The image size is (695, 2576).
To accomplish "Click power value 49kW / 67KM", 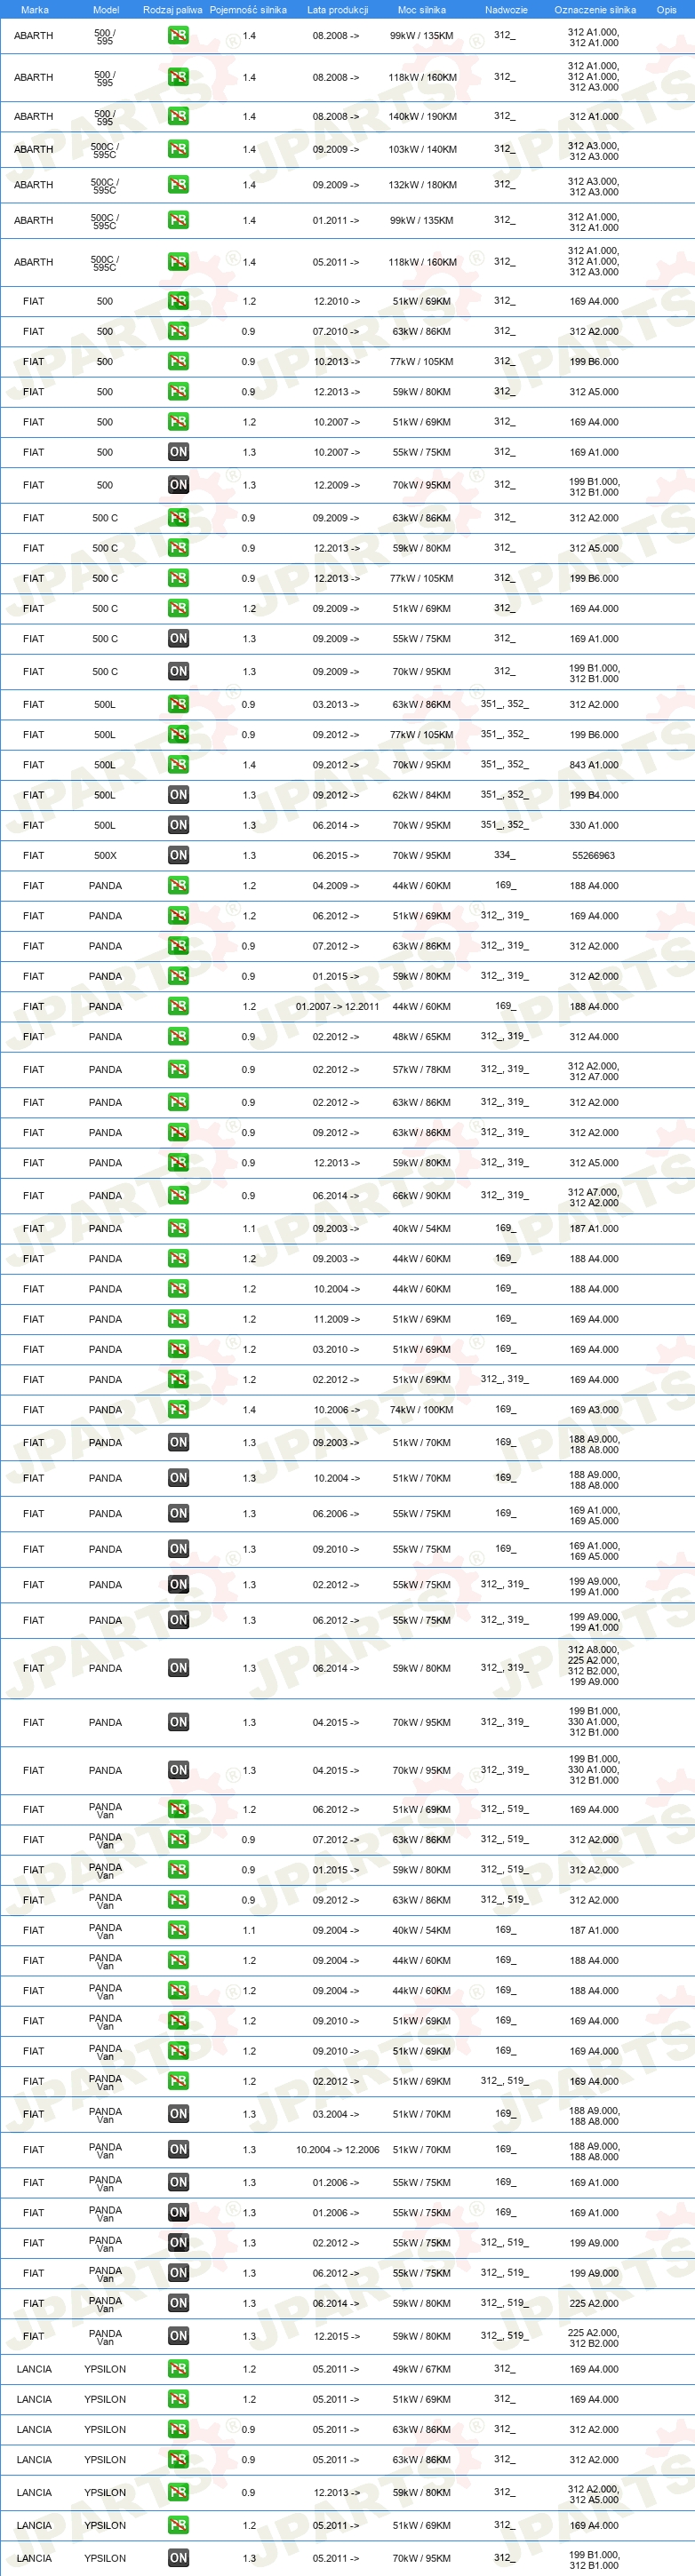I will (421, 2369).
